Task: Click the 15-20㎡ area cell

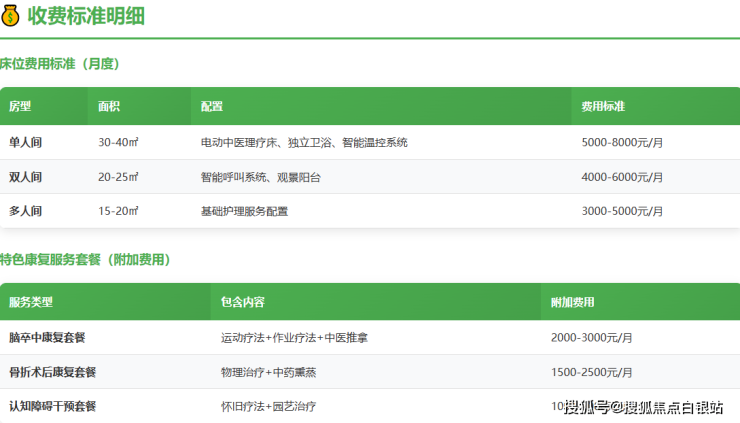Action: pyautogui.click(x=118, y=211)
